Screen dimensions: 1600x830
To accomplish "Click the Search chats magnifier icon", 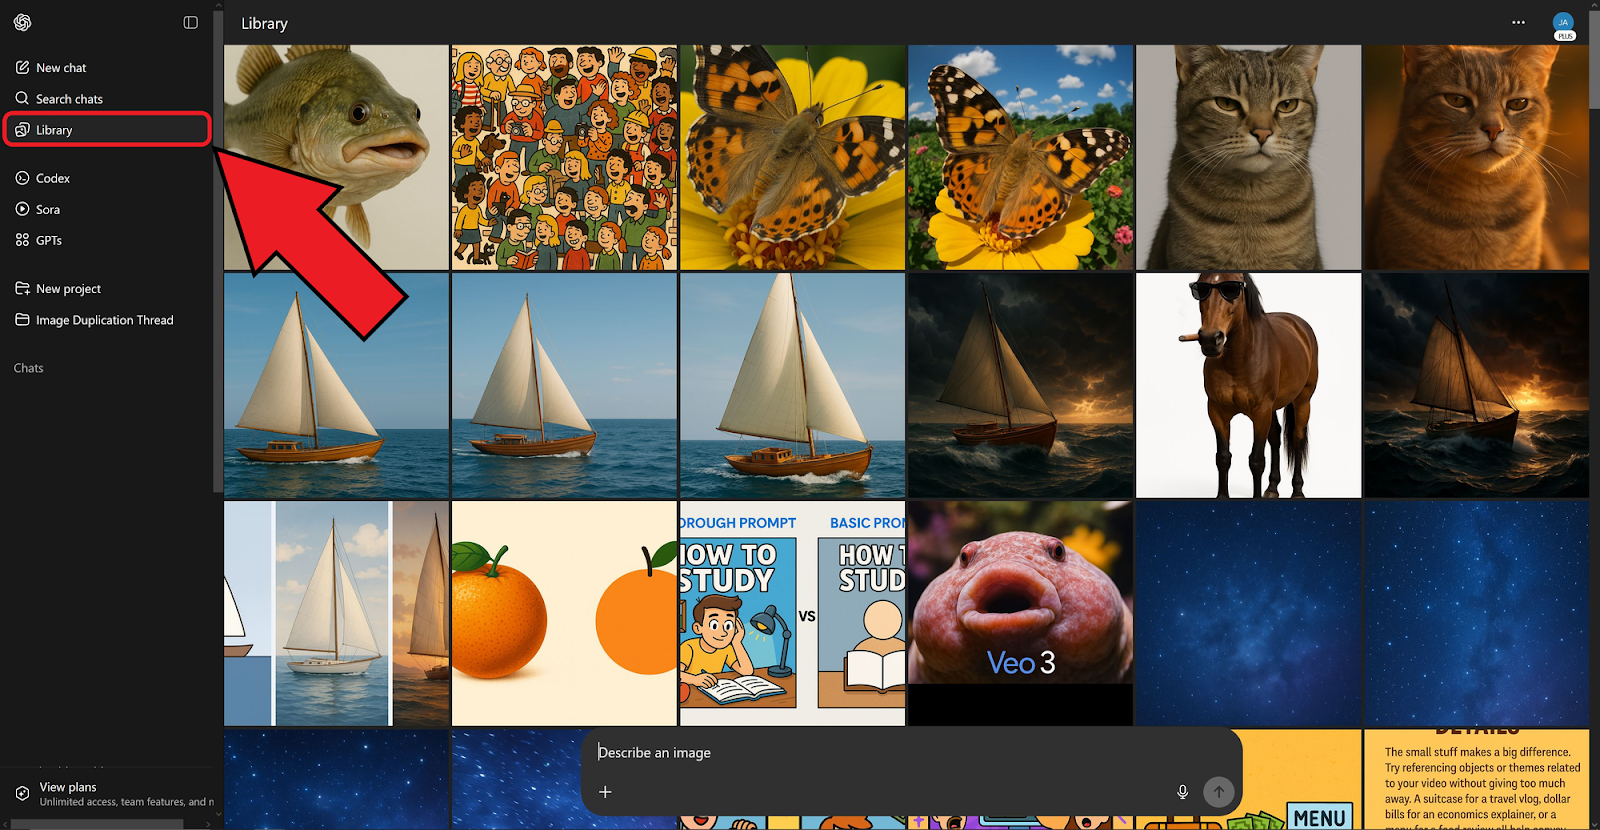I will coord(22,98).
